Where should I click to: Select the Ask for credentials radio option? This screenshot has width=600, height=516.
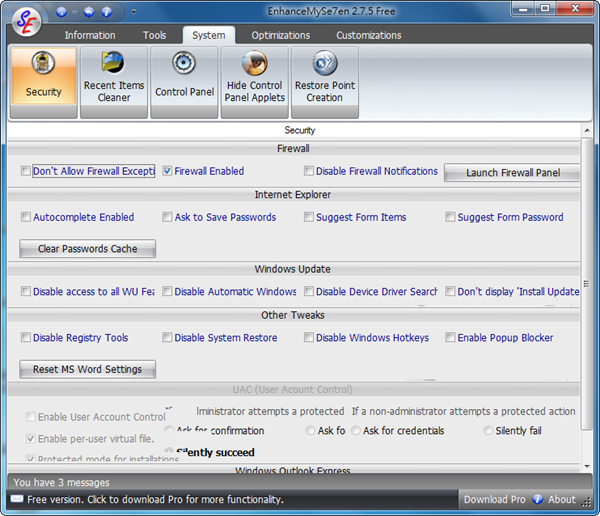(x=355, y=431)
